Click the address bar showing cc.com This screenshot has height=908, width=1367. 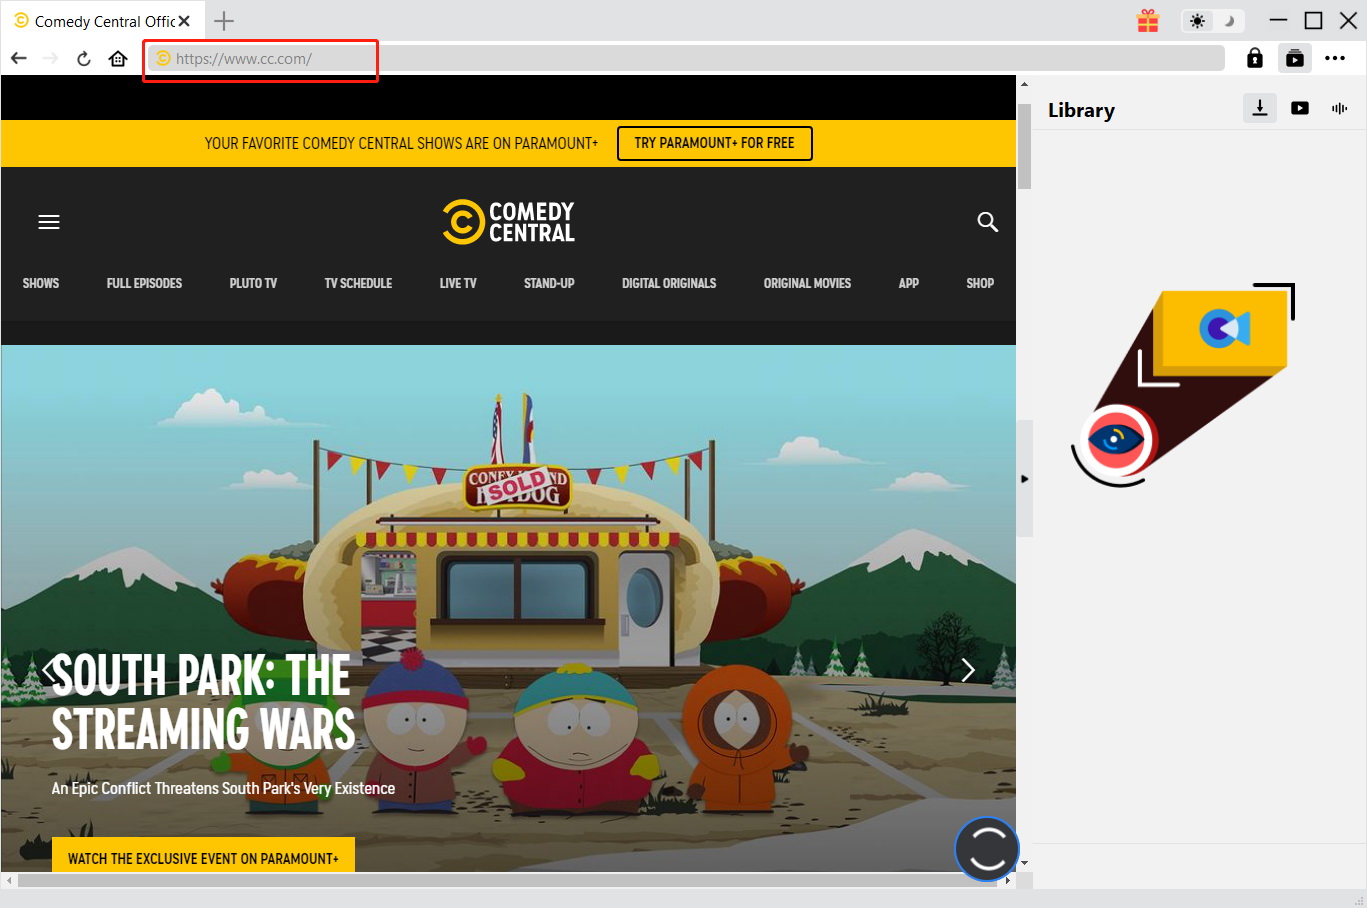tap(260, 58)
